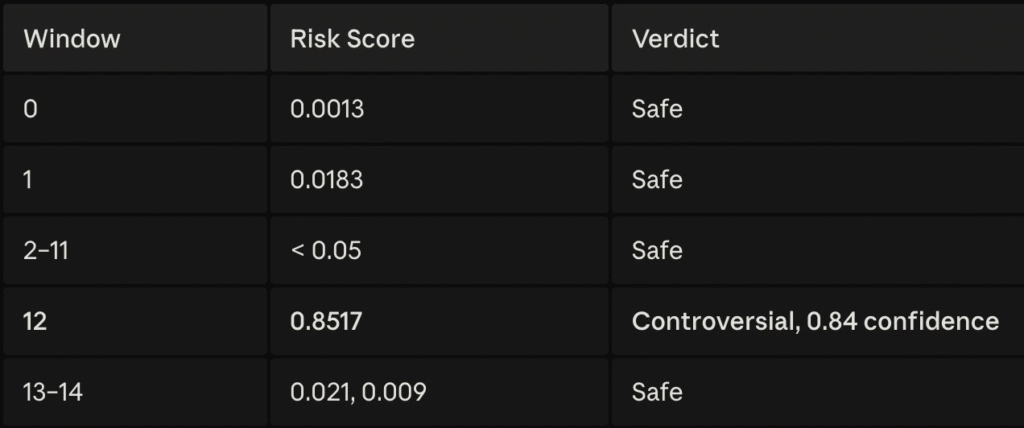Click the Safe verdict for window 0
The width and height of the screenshot is (1024, 428).
point(657,109)
